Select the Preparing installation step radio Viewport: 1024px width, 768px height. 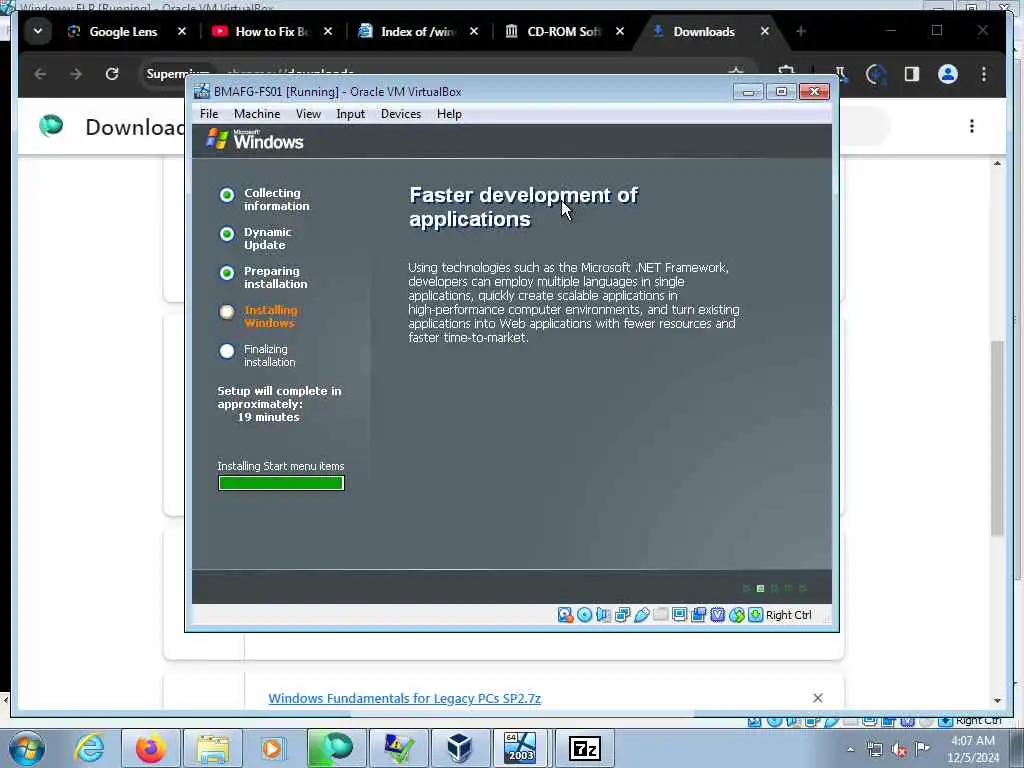[227, 273]
